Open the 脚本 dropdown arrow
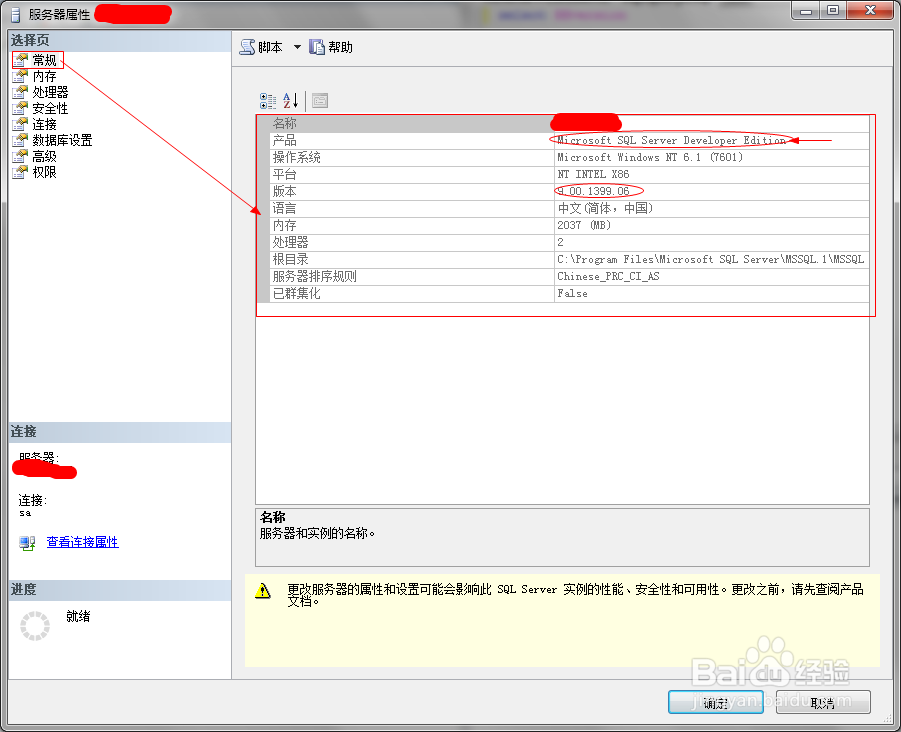Viewport: 901px width, 732px height. 296,46
